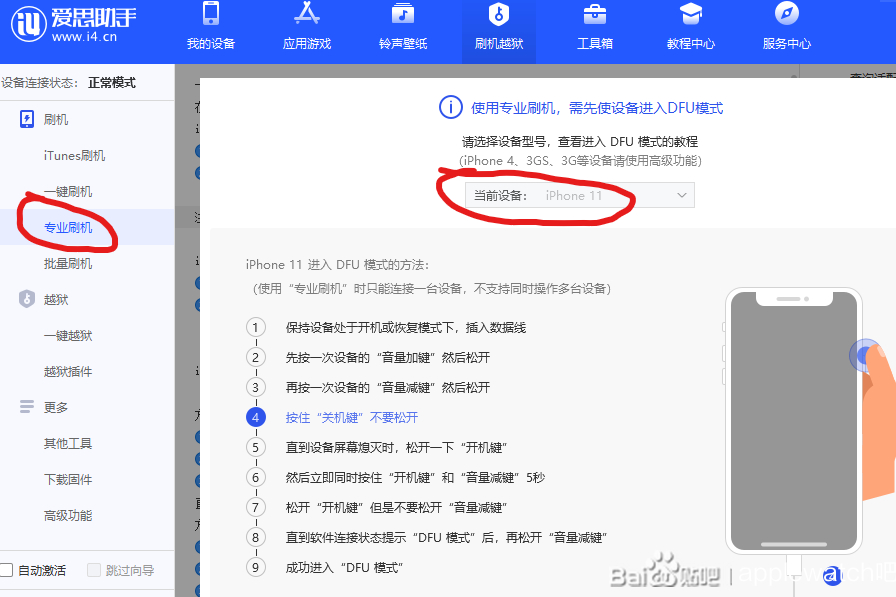
Task: Open 应用游戏 app store icon
Action: click(307, 13)
